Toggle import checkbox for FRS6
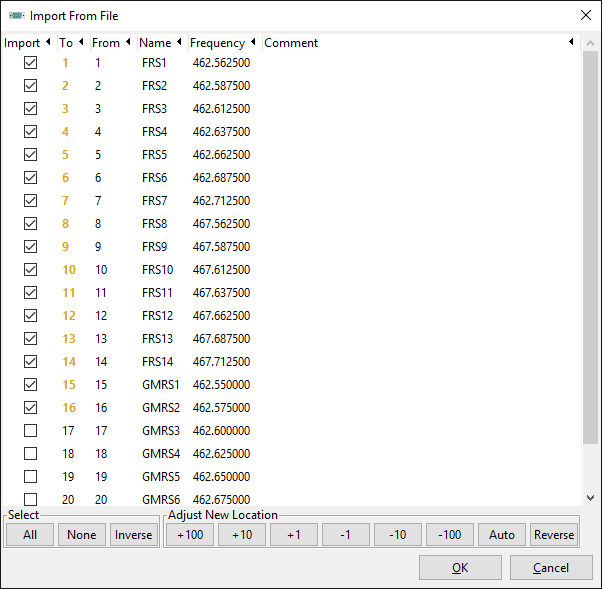The width and height of the screenshot is (604, 589). [30, 178]
